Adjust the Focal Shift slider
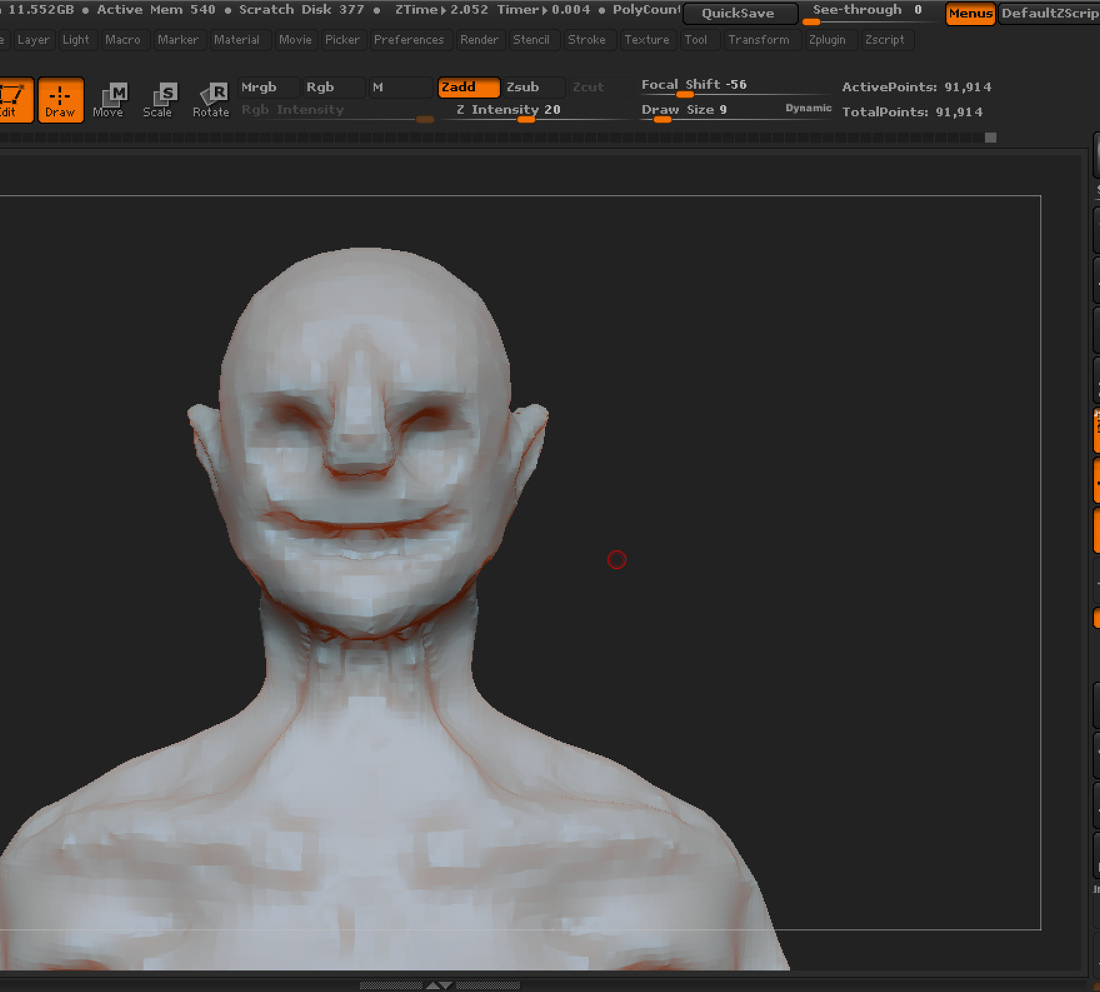 coord(735,86)
